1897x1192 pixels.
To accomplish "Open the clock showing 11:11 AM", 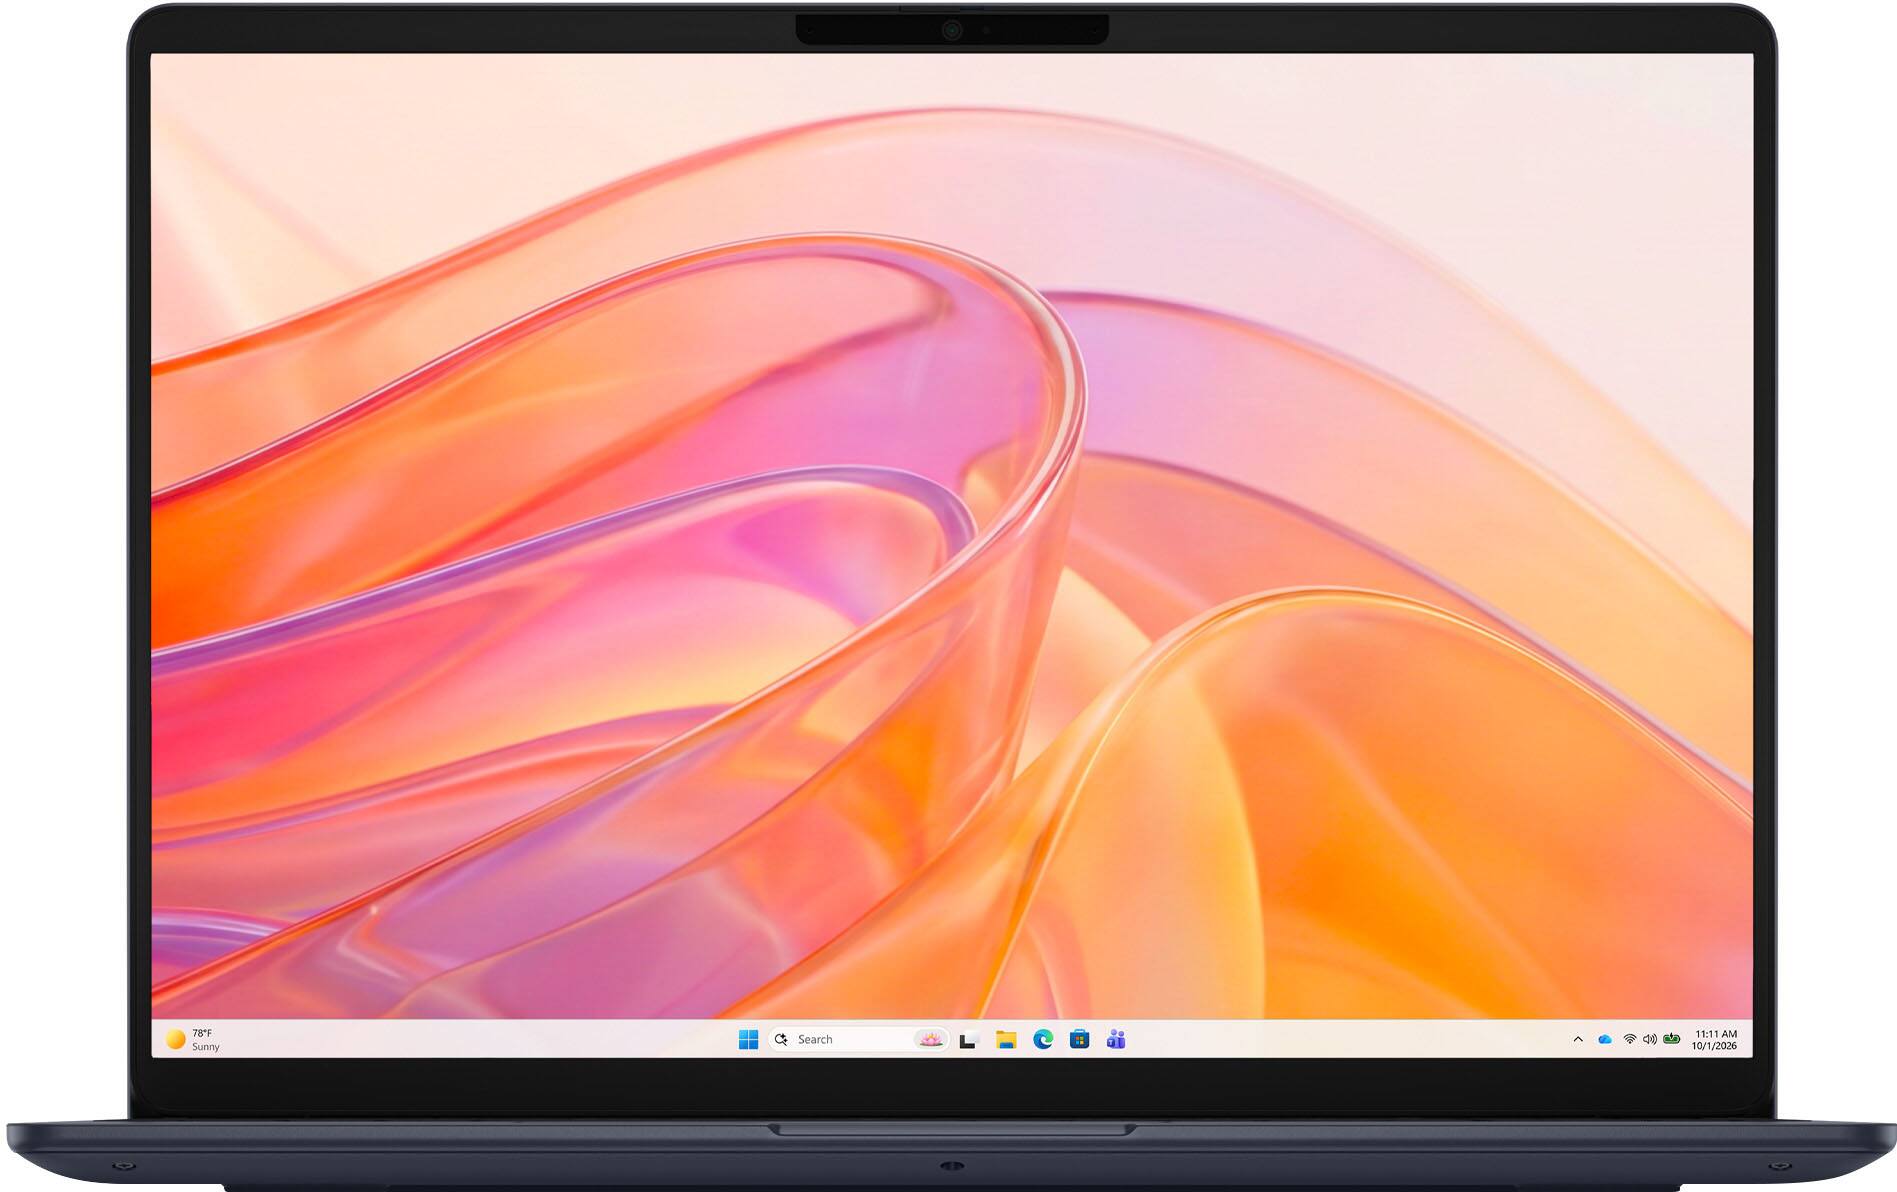I will 1715,1040.
